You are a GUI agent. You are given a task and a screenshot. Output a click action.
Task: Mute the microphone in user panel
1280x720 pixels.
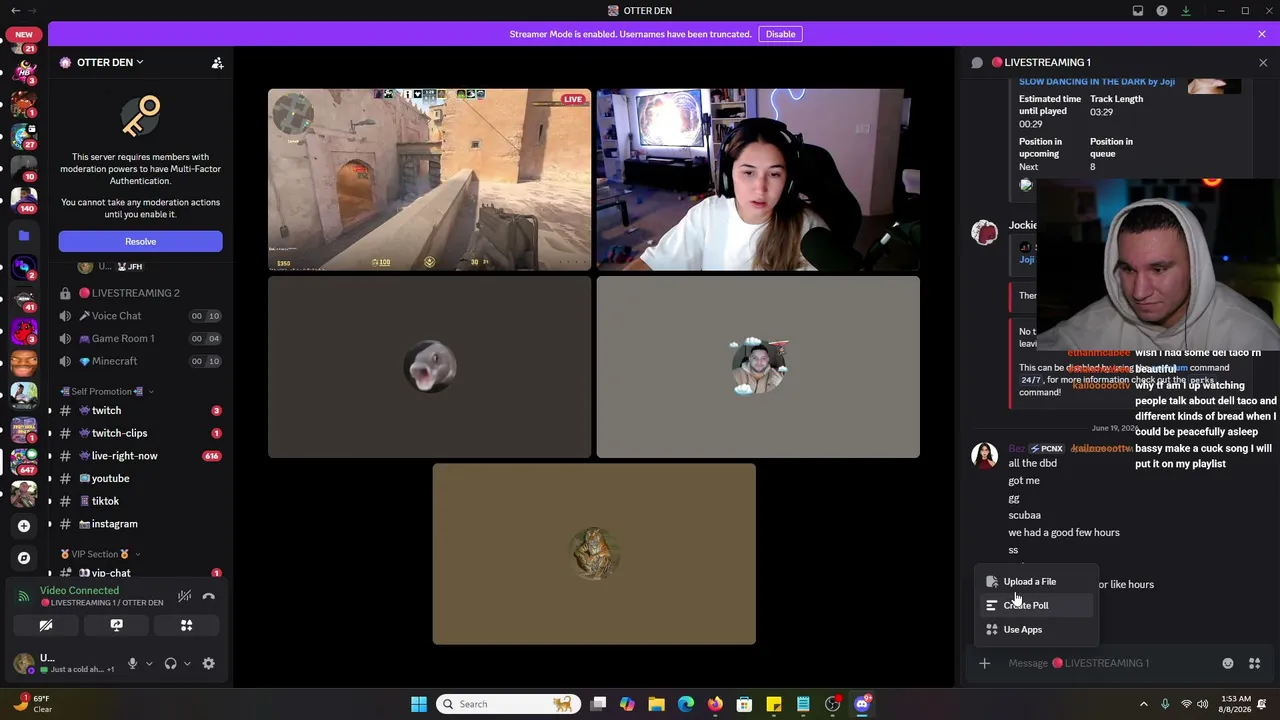(x=132, y=663)
